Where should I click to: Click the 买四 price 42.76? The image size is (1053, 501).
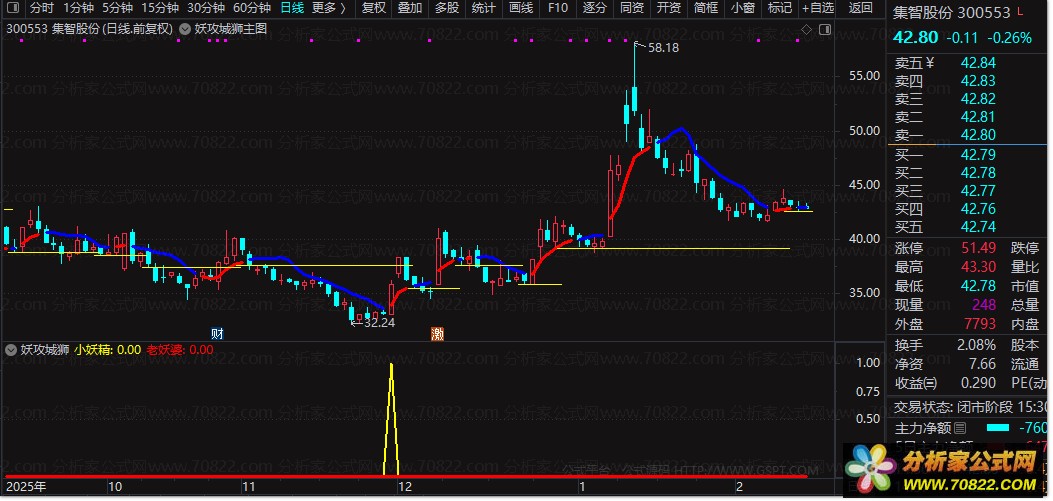pos(978,210)
